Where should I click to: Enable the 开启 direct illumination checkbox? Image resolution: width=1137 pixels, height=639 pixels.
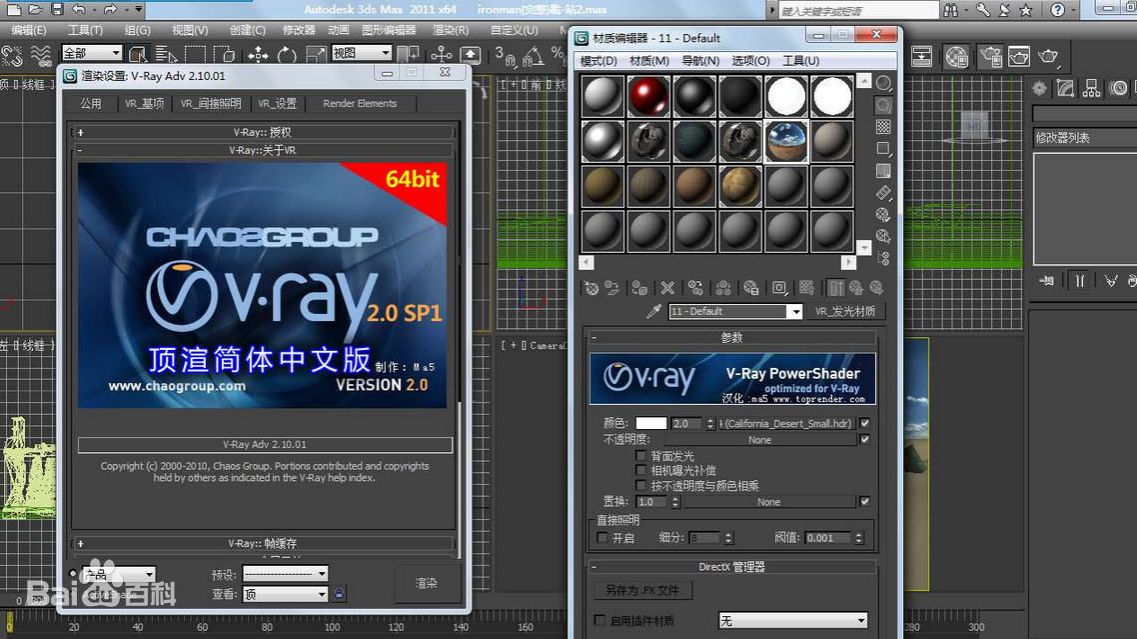point(602,537)
